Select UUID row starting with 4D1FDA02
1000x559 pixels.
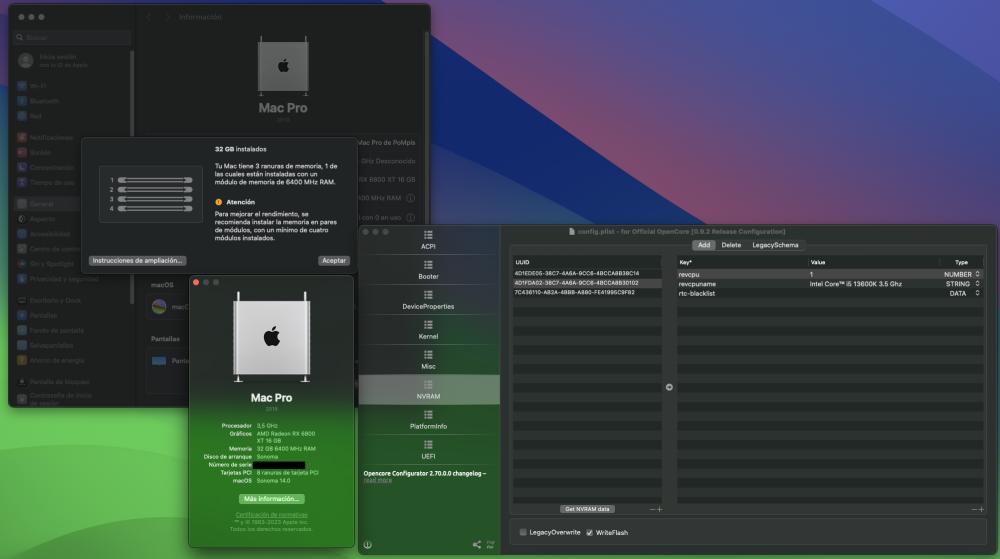pos(587,282)
